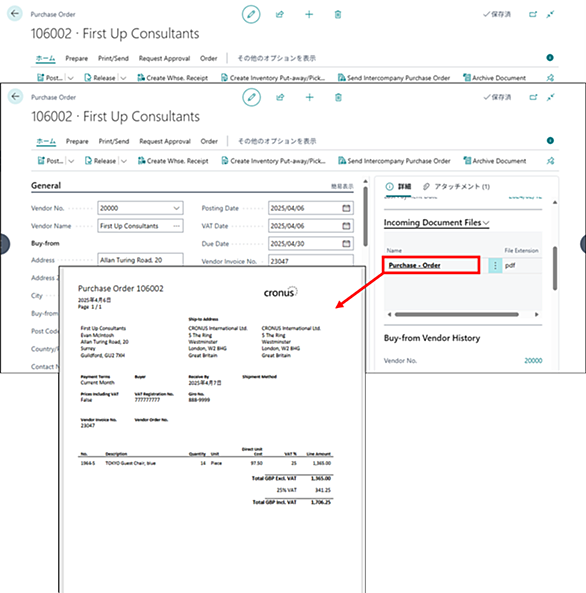Click the back arrow beside Purchase Order 106002

click(x=16, y=96)
